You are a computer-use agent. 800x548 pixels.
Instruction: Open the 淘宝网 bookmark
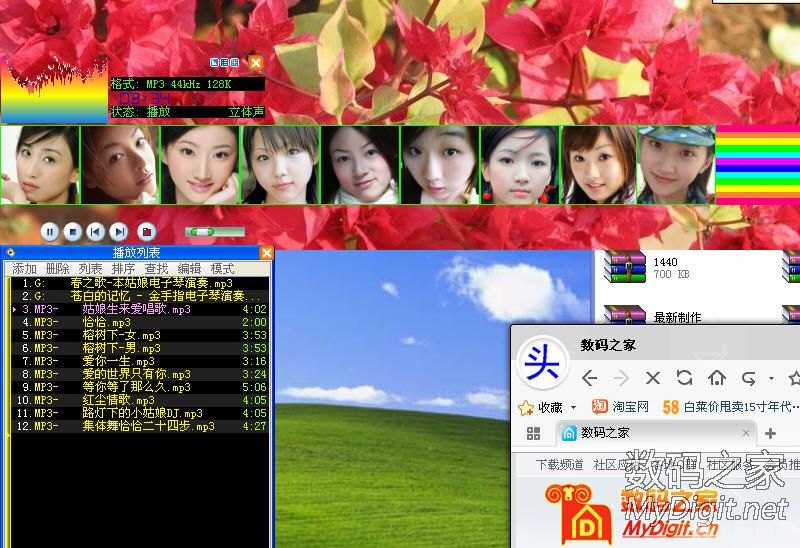pyautogui.click(x=620, y=407)
